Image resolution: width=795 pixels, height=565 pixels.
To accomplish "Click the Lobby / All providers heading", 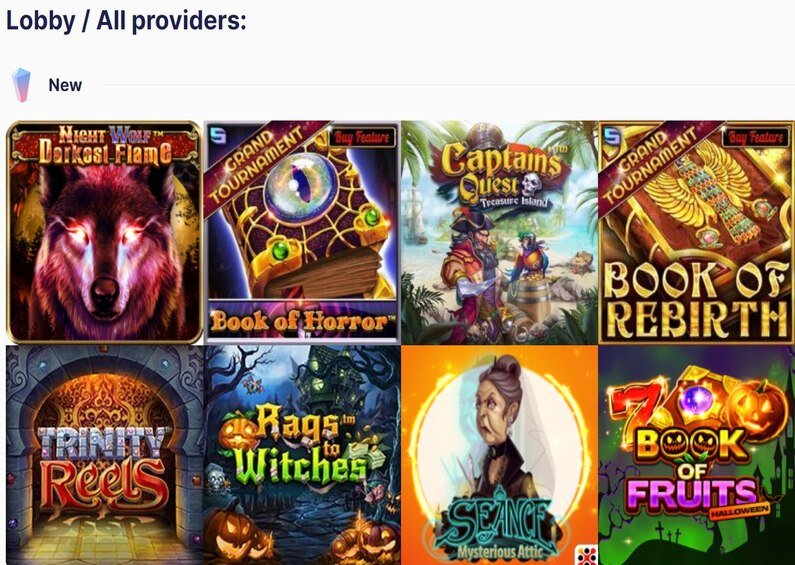I will pyautogui.click(x=126, y=21).
